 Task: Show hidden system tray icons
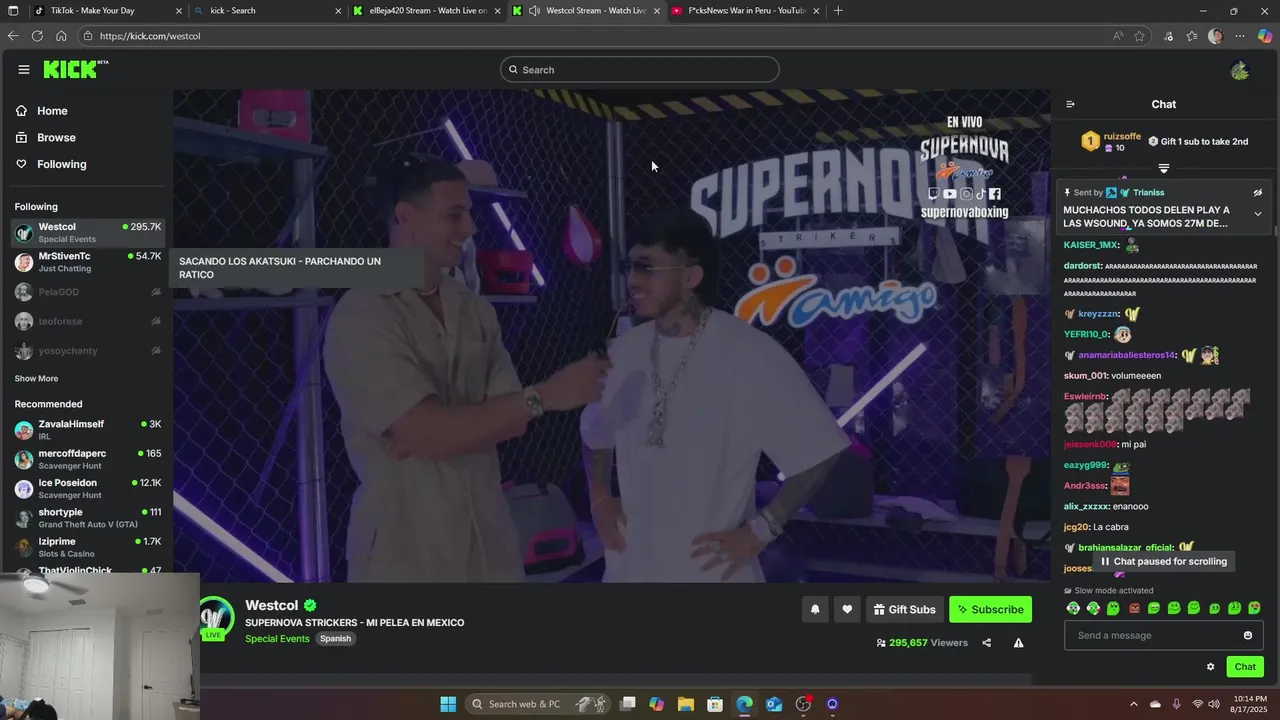coord(1133,704)
